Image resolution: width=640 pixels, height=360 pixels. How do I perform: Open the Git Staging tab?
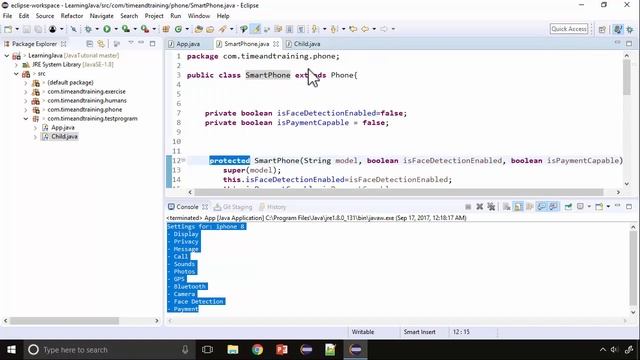pyautogui.click(x=233, y=207)
